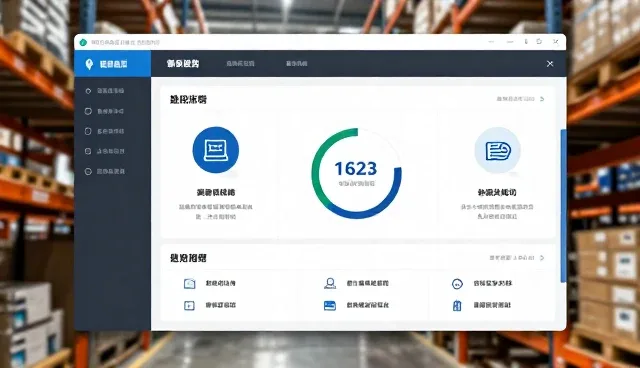Screen dimensions: 640x368
Task: Click the restore-window icon in the title bar
Action: pos(539,42)
